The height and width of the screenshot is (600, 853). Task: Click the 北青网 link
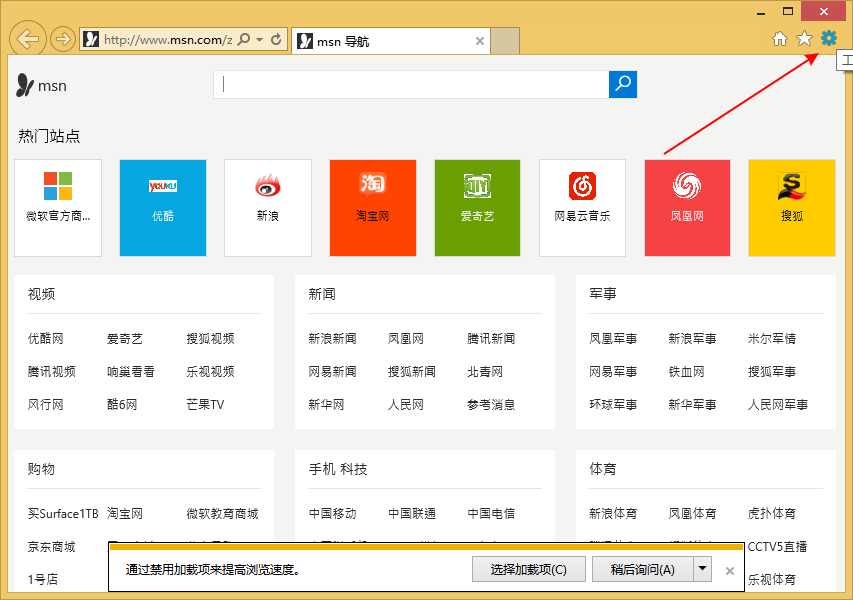pyautogui.click(x=485, y=372)
